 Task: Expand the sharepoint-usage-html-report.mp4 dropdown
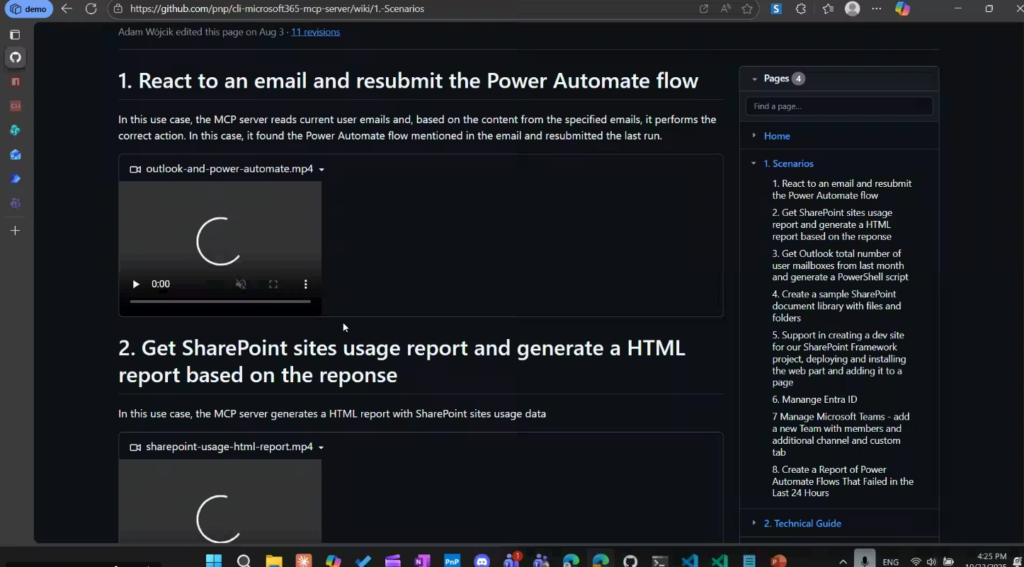pos(321,448)
